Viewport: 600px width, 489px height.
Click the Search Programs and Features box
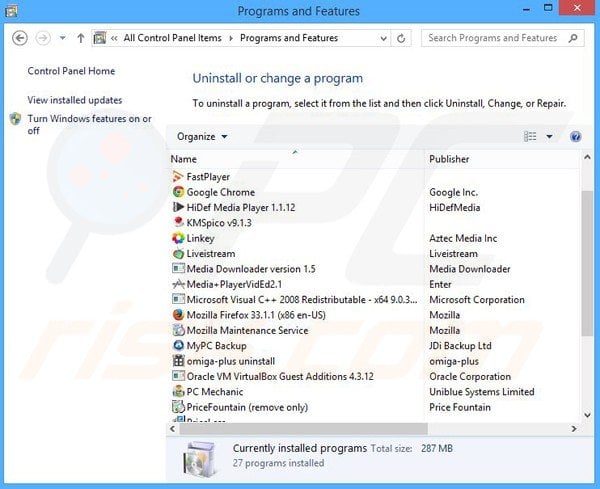point(492,38)
